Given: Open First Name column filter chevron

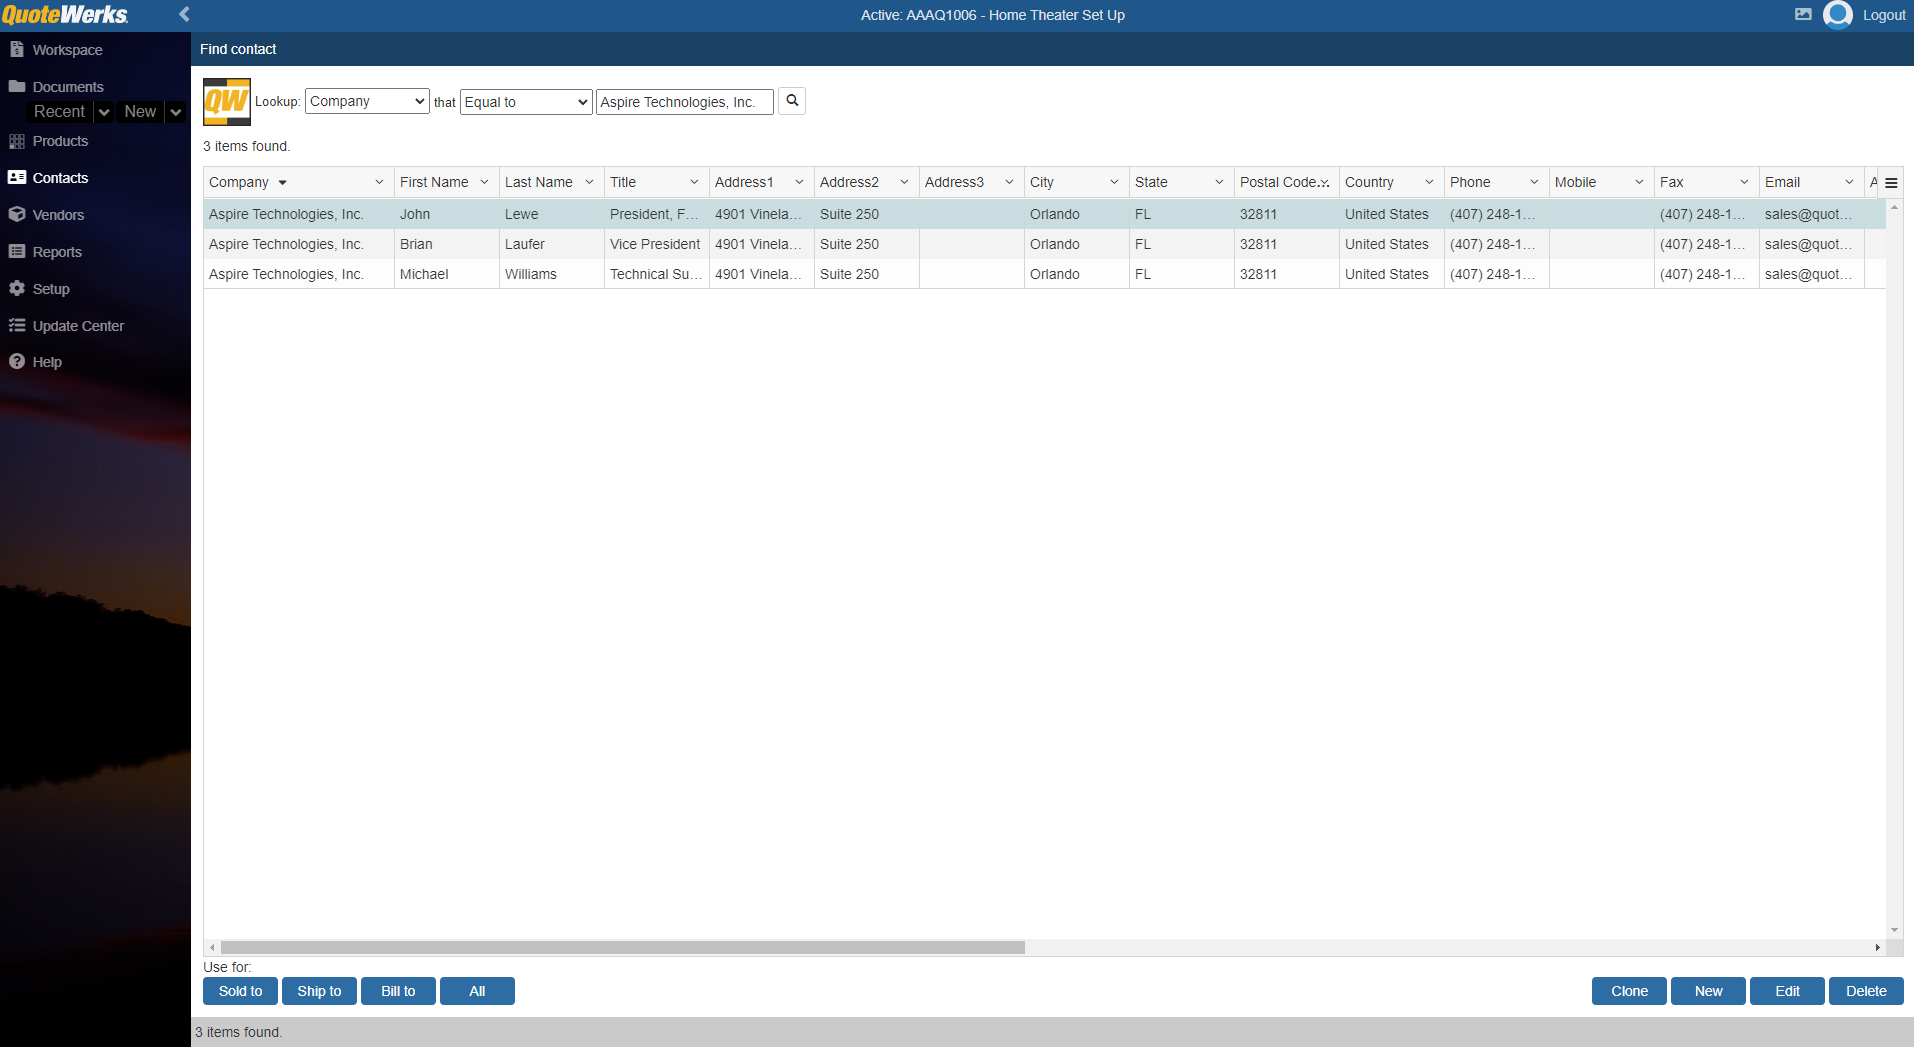Looking at the screenshot, I should [x=484, y=182].
